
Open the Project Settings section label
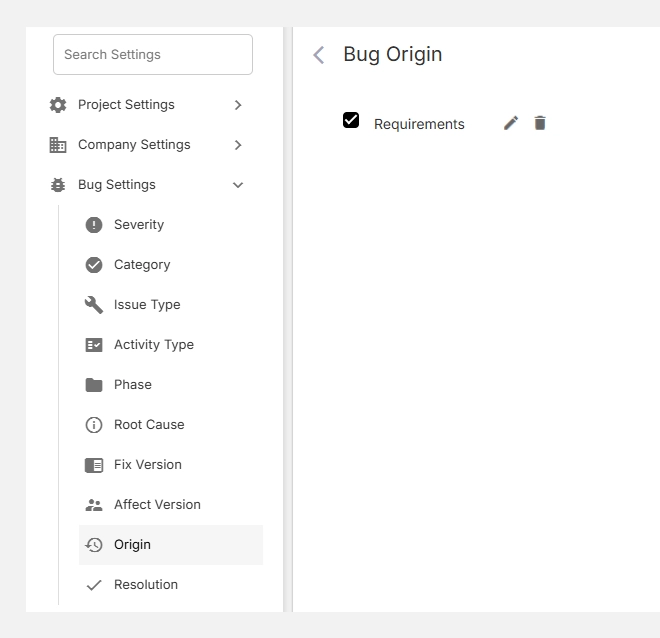tap(126, 105)
